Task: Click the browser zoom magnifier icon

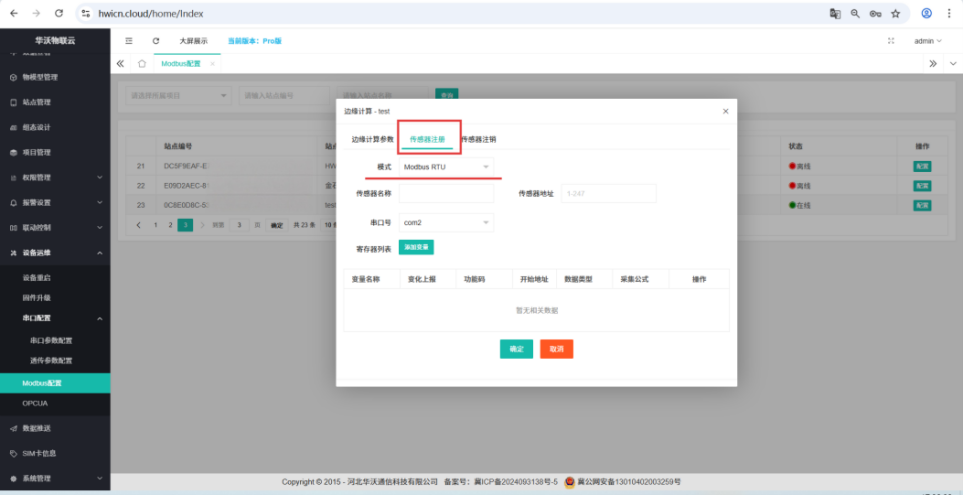Action: pos(855,14)
